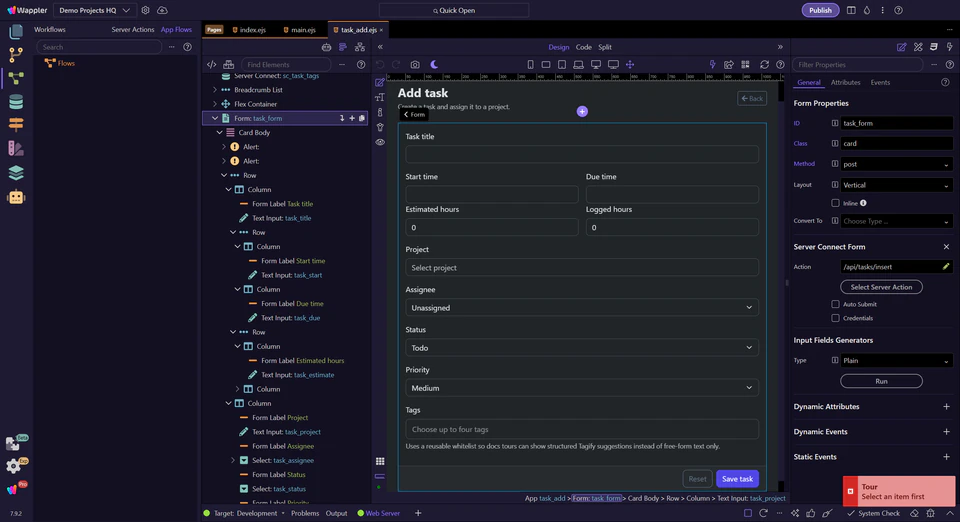This screenshot has width=960, height=522.
Task: Click the Quick Open search bar
Action: pyautogui.click(x=454, y=10)
